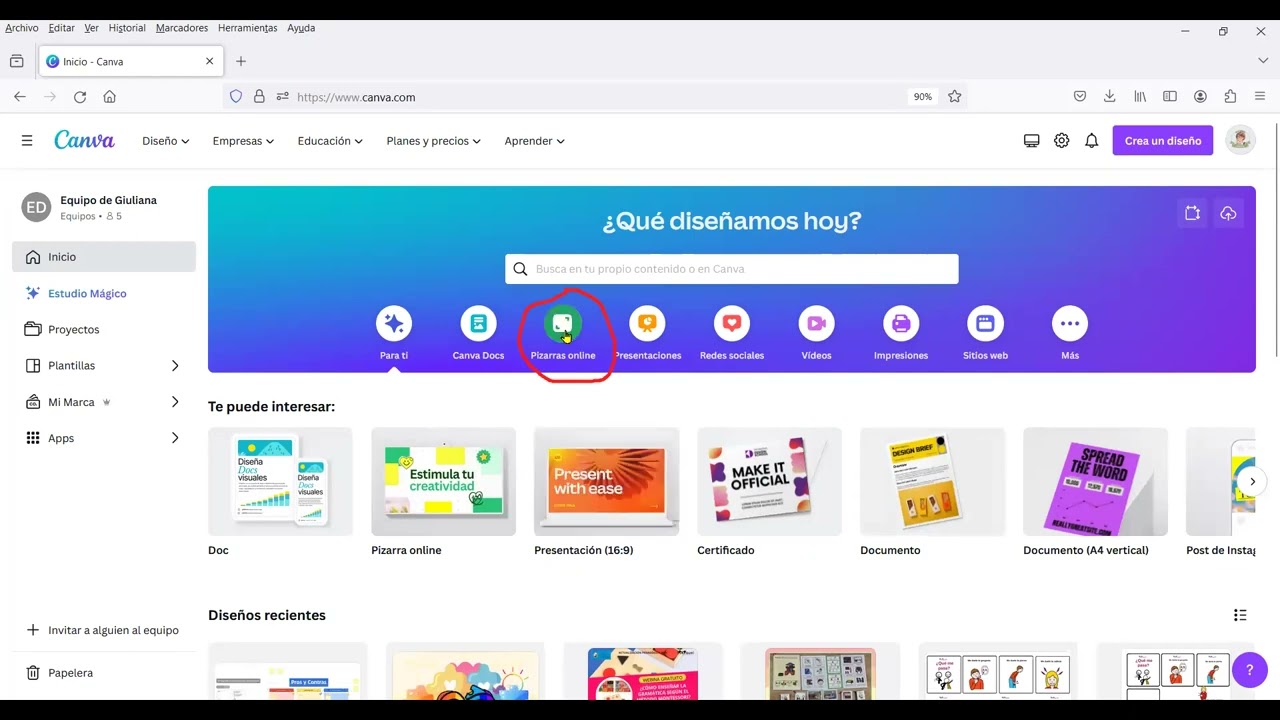Open the Herramientas menu
1280x720 pixels.
[247, 28]
